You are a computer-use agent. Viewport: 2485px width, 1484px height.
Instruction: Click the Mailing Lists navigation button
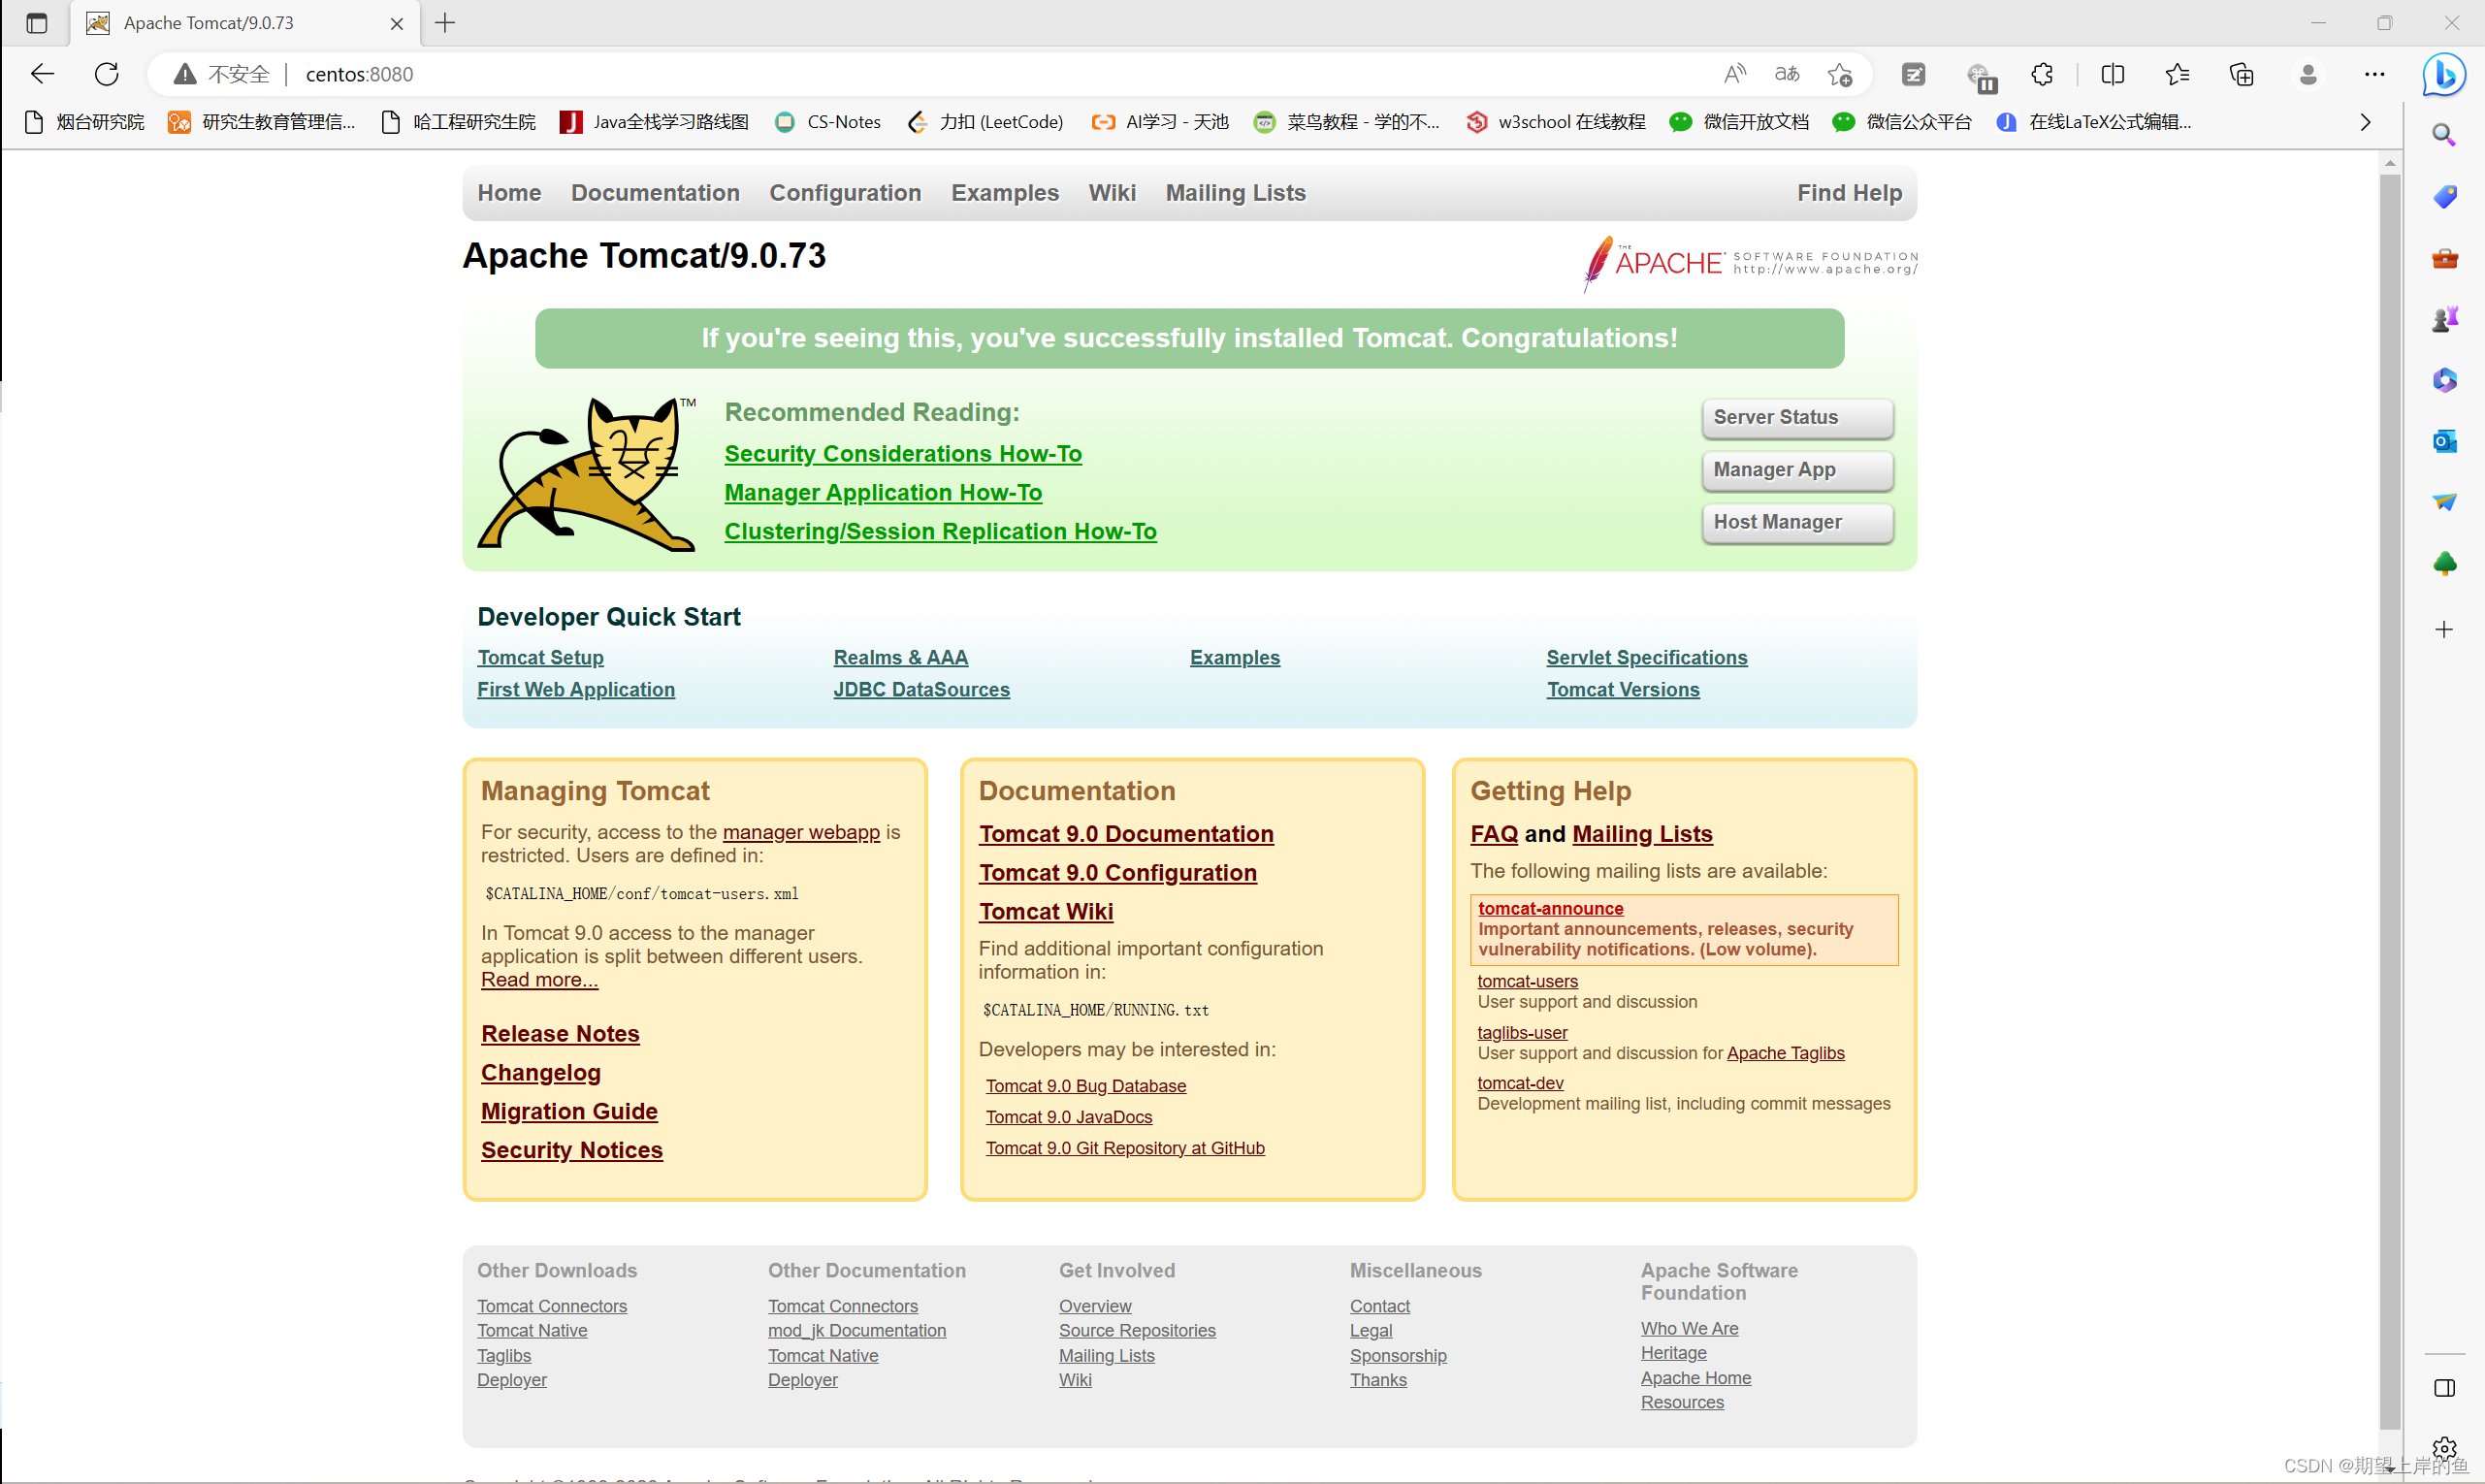pyautogui.click(x=1237, y=193)
